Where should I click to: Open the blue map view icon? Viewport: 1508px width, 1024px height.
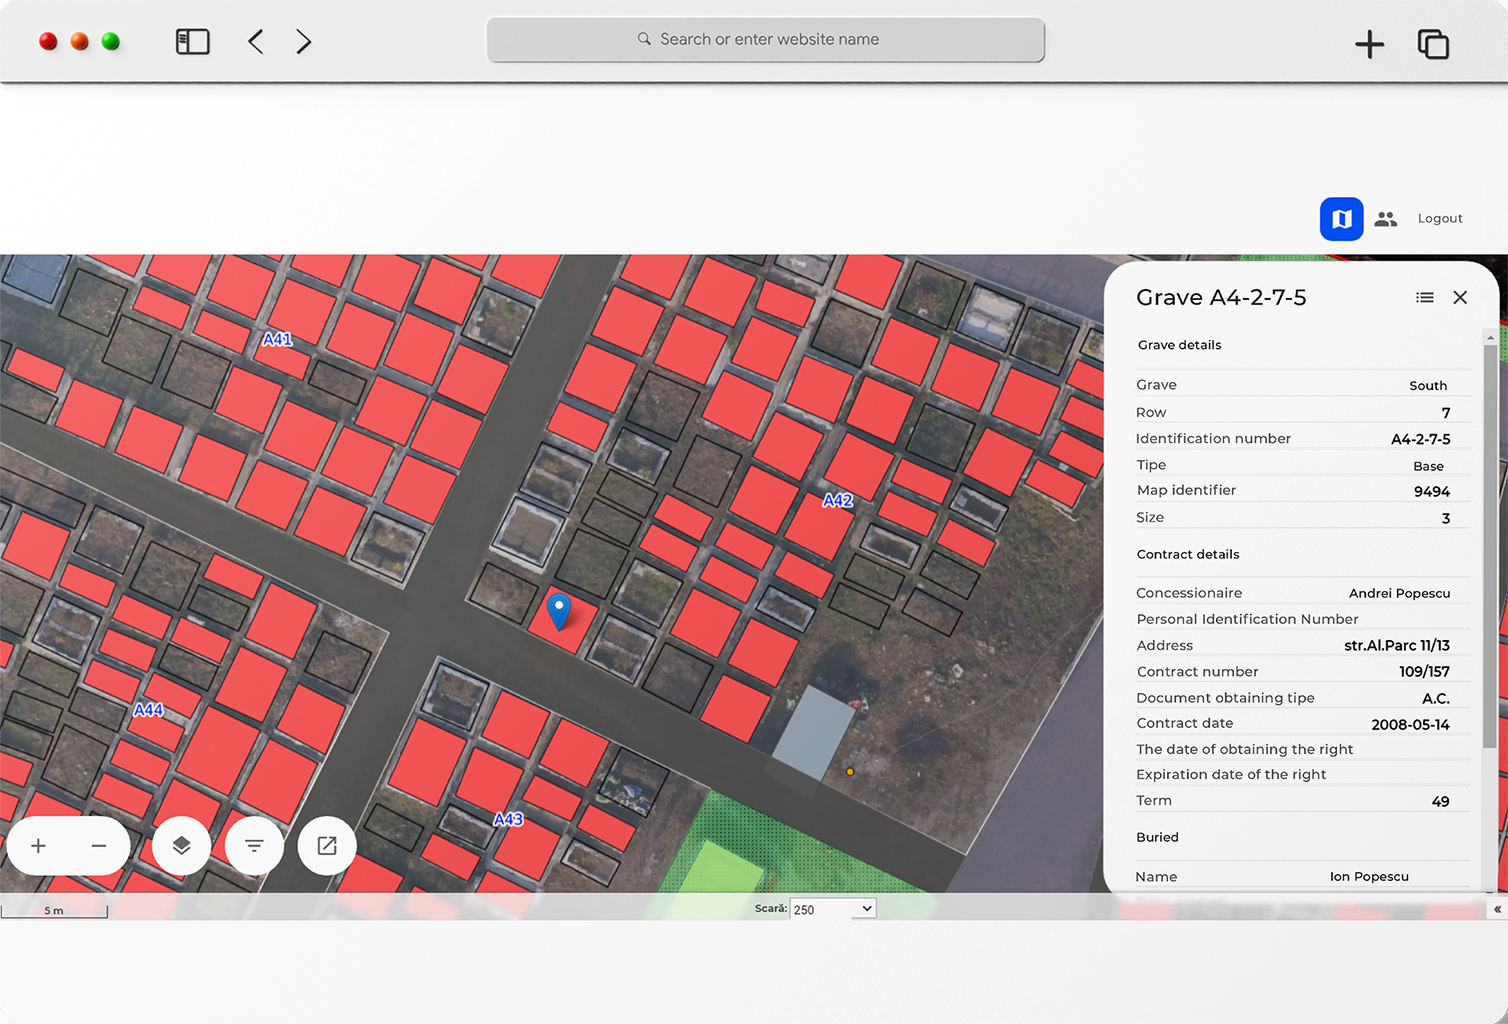point(1342,219)
